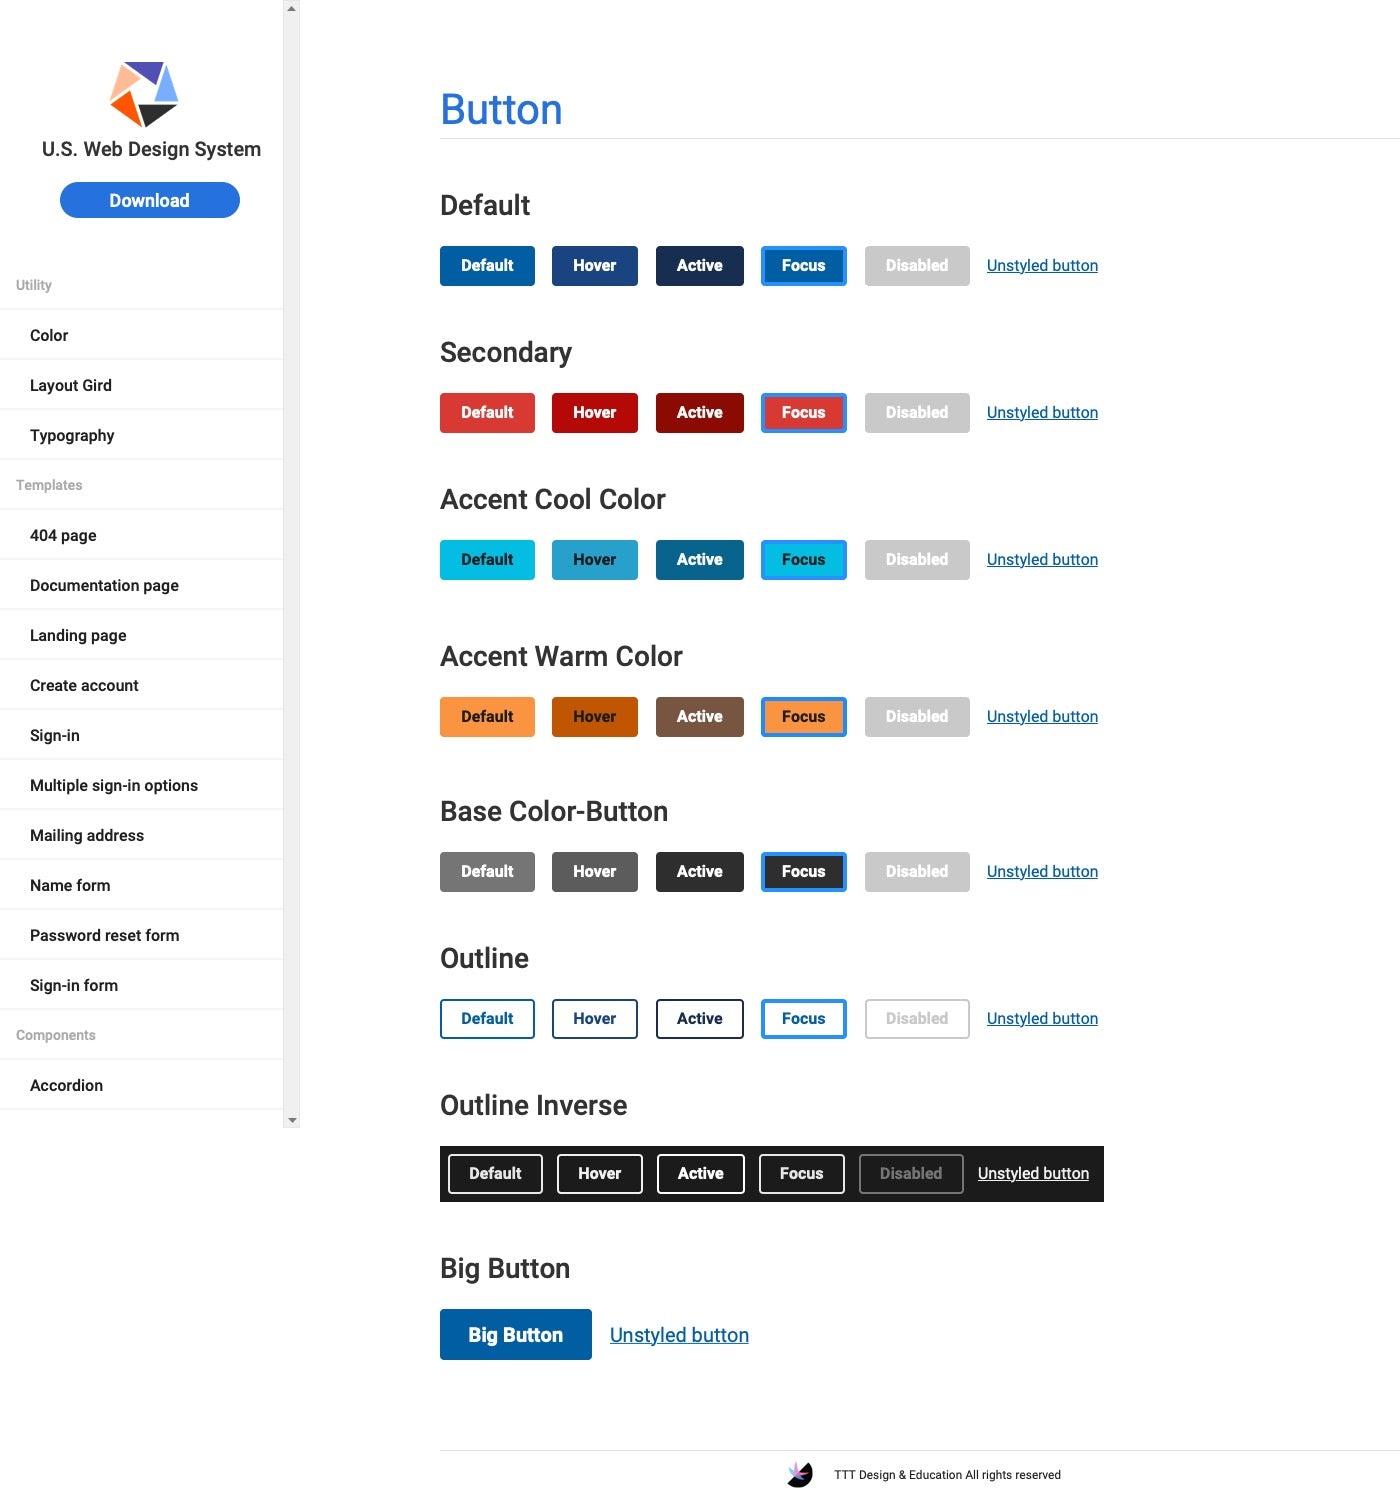
Task: Click Unstyled button link in Default row
Action: pos(1042,266)
